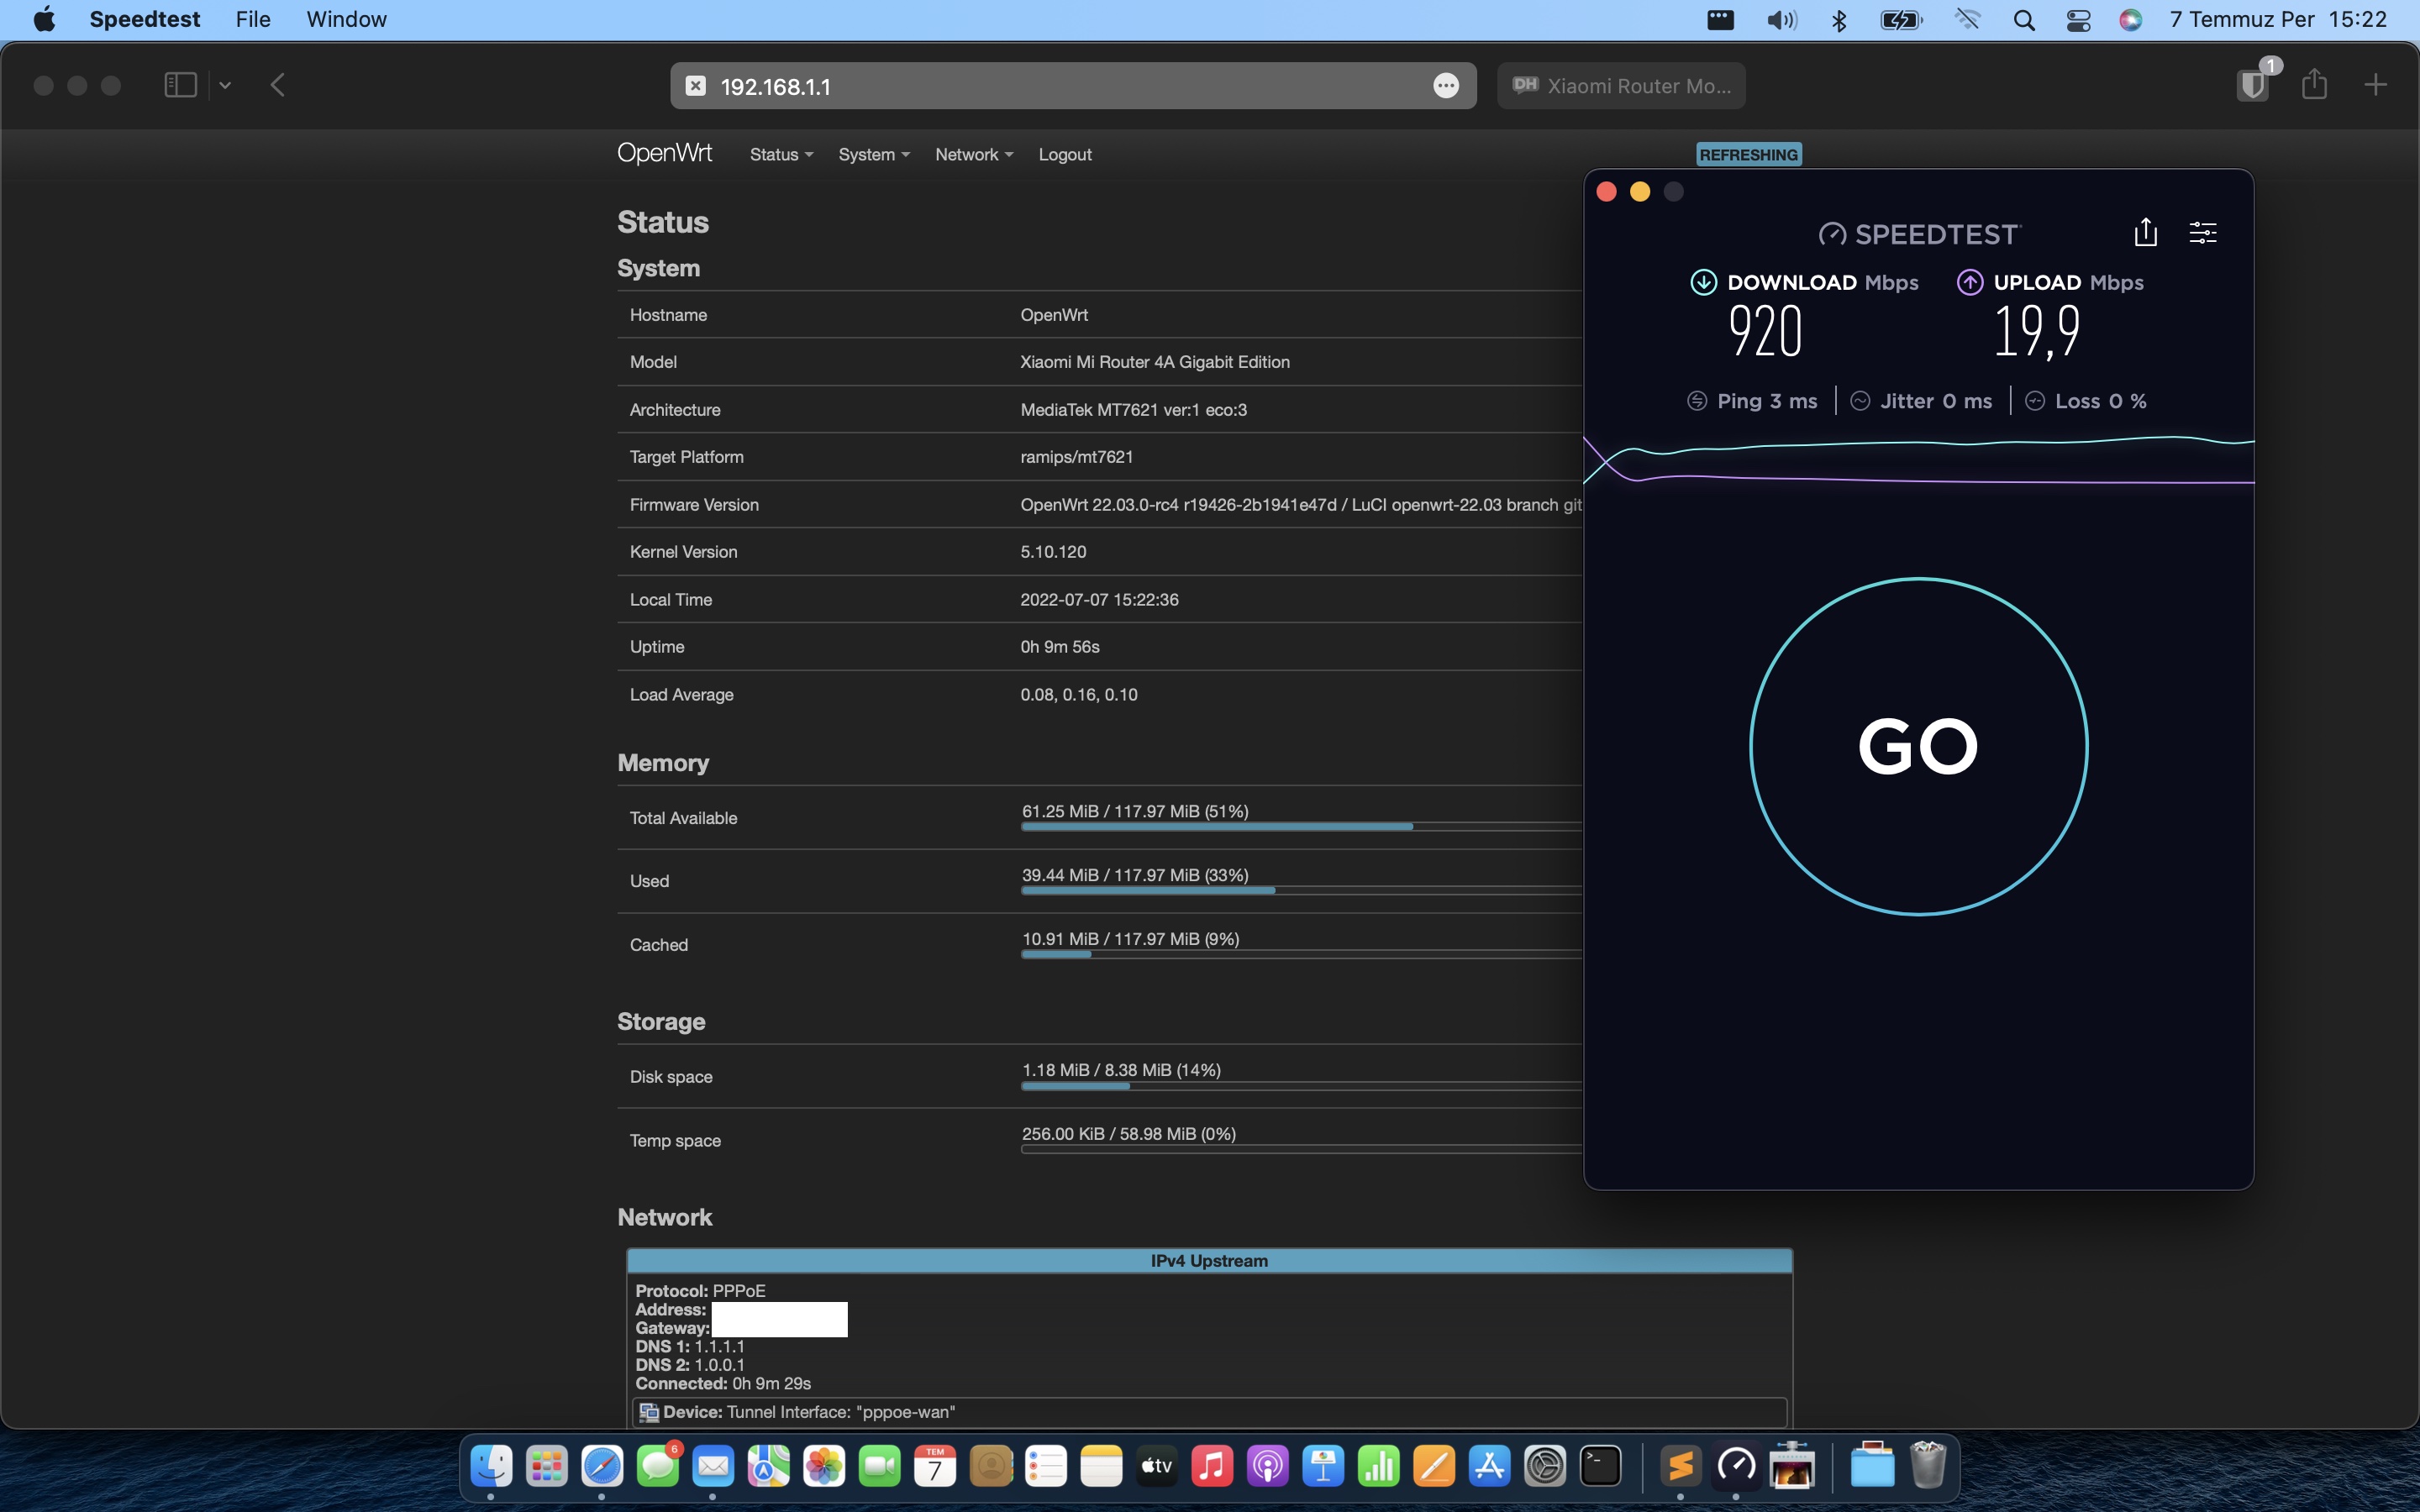Click the OpenWrt brand link
The height and width of the screenshot is (1512, 2420).
[664, 153]
